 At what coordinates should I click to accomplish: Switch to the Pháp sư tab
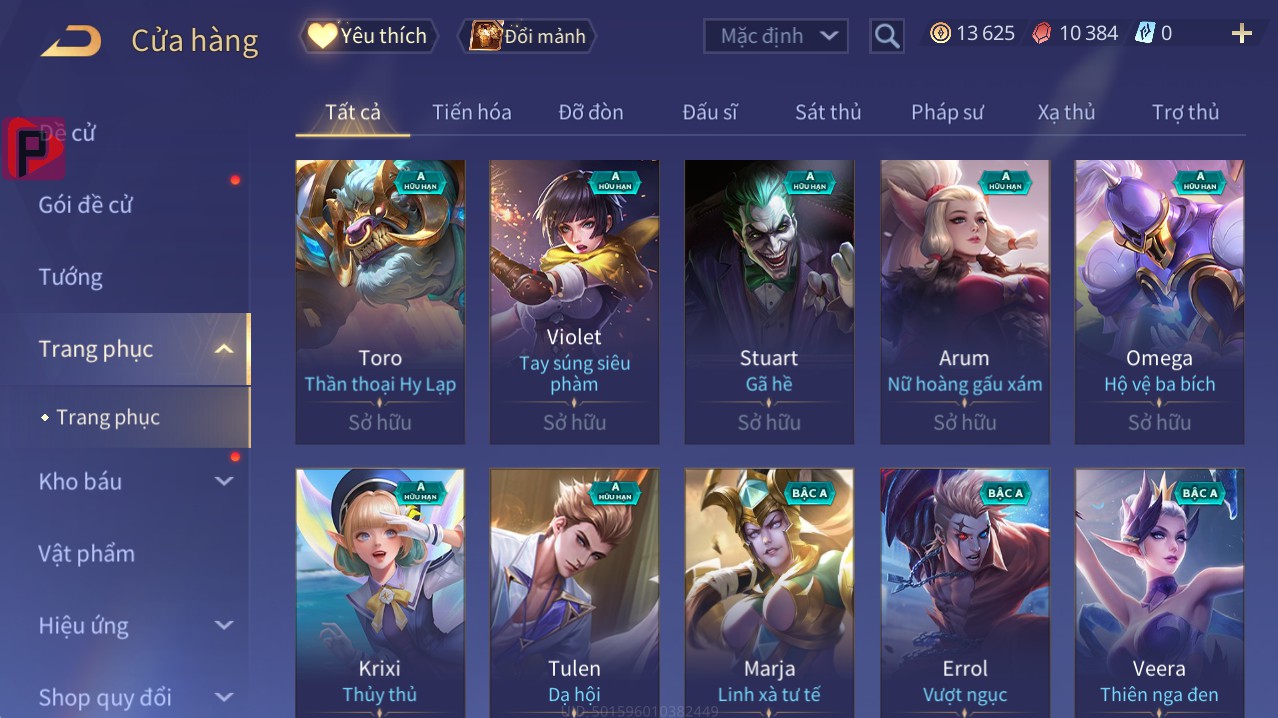[947, 112]
